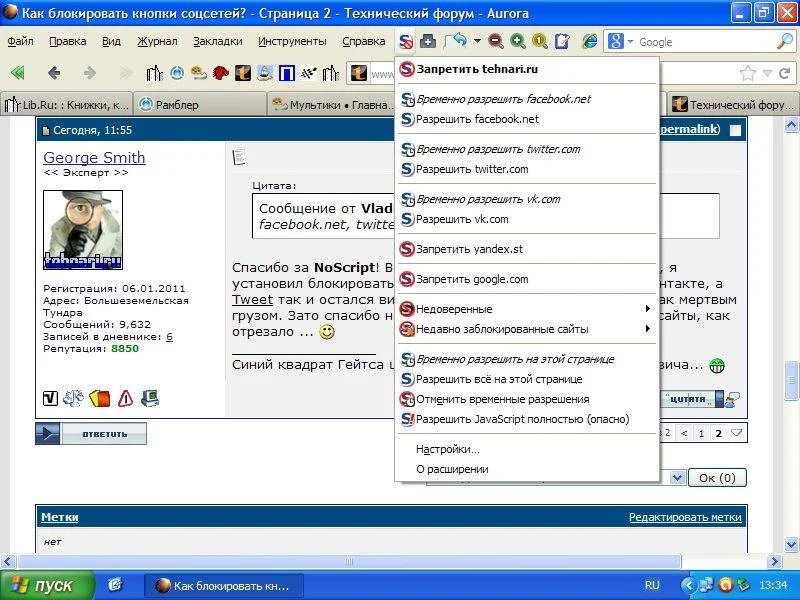
Task: Open О расширении entry
Action: (x=527, y=469)
